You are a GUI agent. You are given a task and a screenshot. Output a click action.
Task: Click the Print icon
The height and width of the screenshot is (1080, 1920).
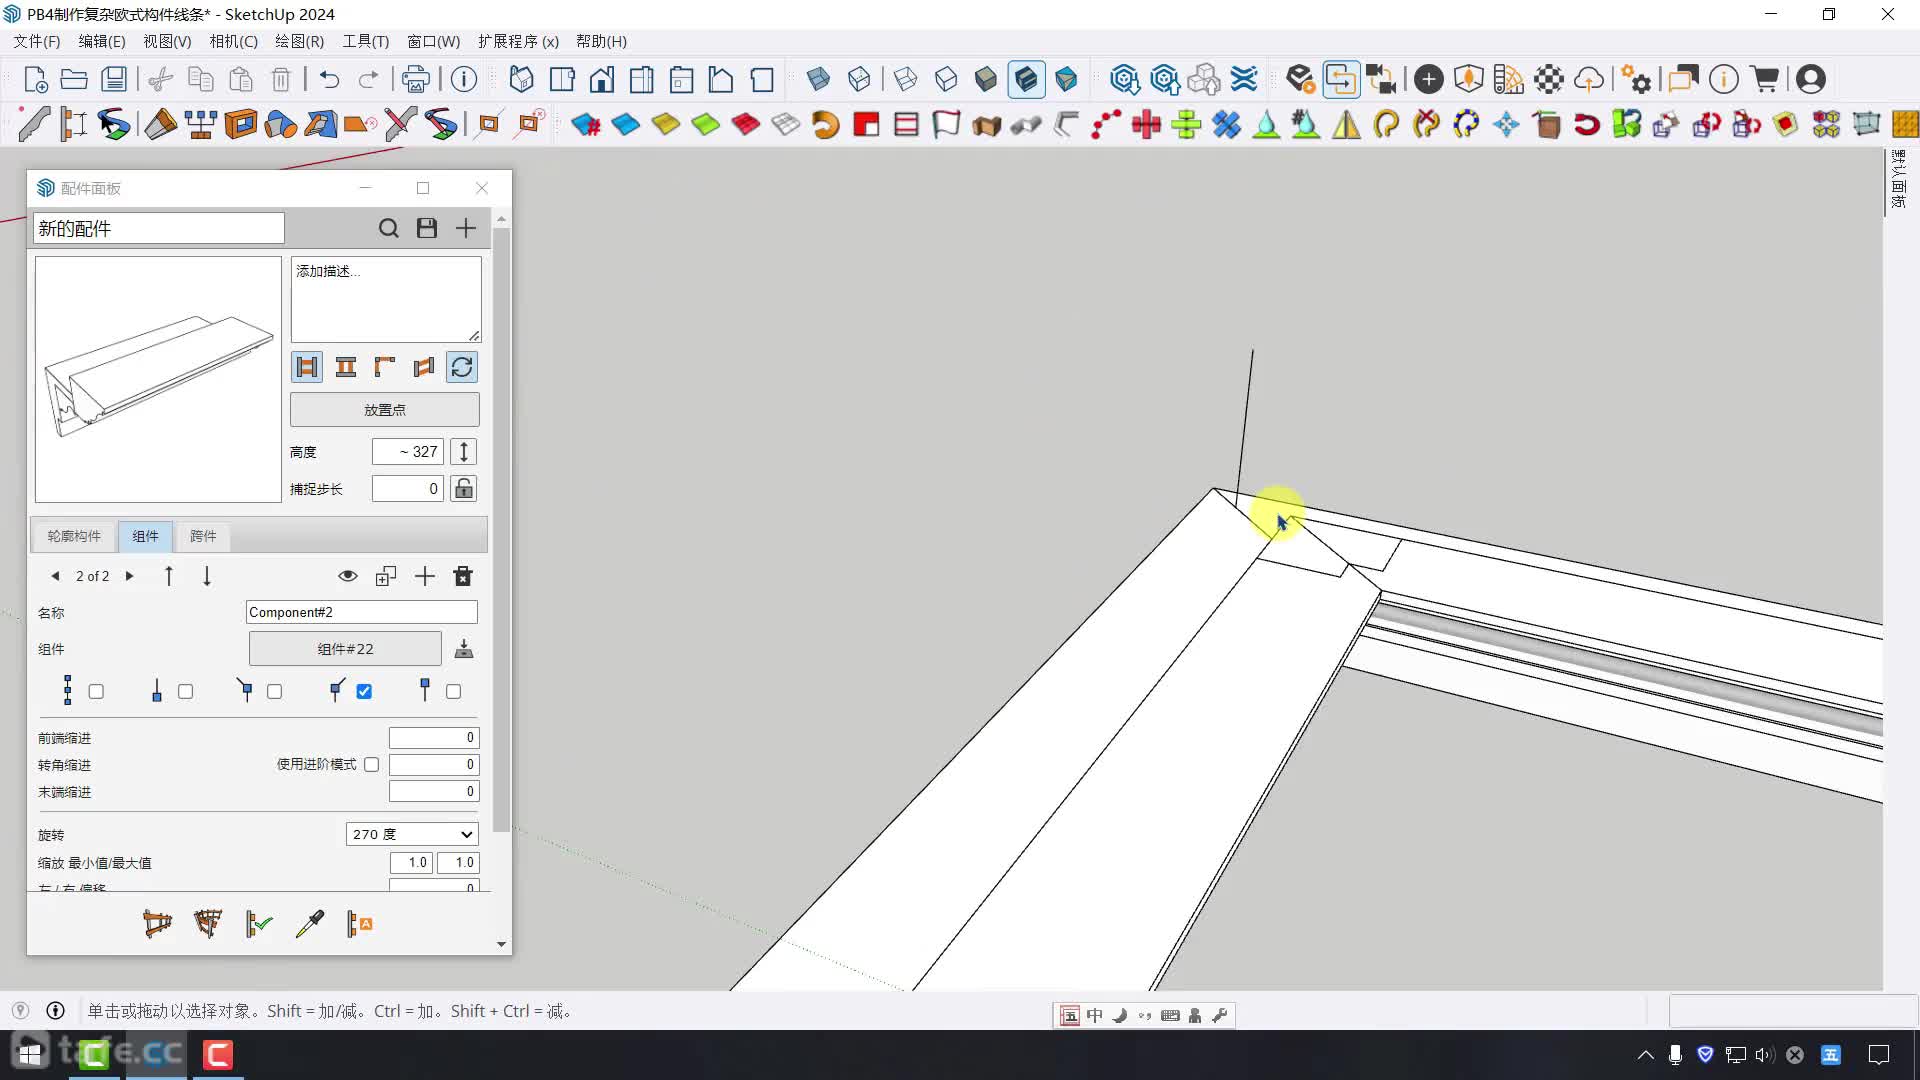[415, 79]
